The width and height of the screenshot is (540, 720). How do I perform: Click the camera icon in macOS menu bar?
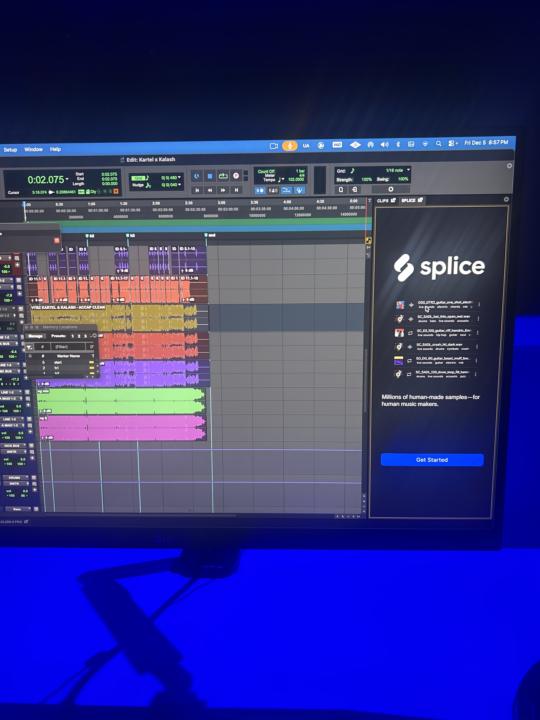tap(274, 146)
